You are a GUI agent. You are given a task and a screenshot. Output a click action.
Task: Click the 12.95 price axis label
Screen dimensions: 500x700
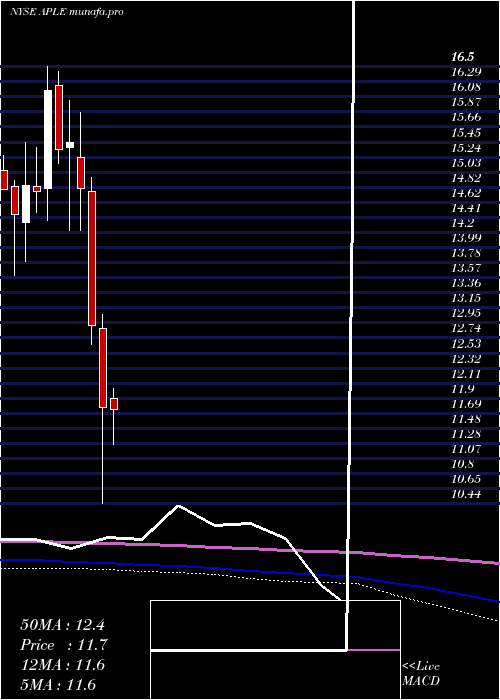click(x=466, y=313)
